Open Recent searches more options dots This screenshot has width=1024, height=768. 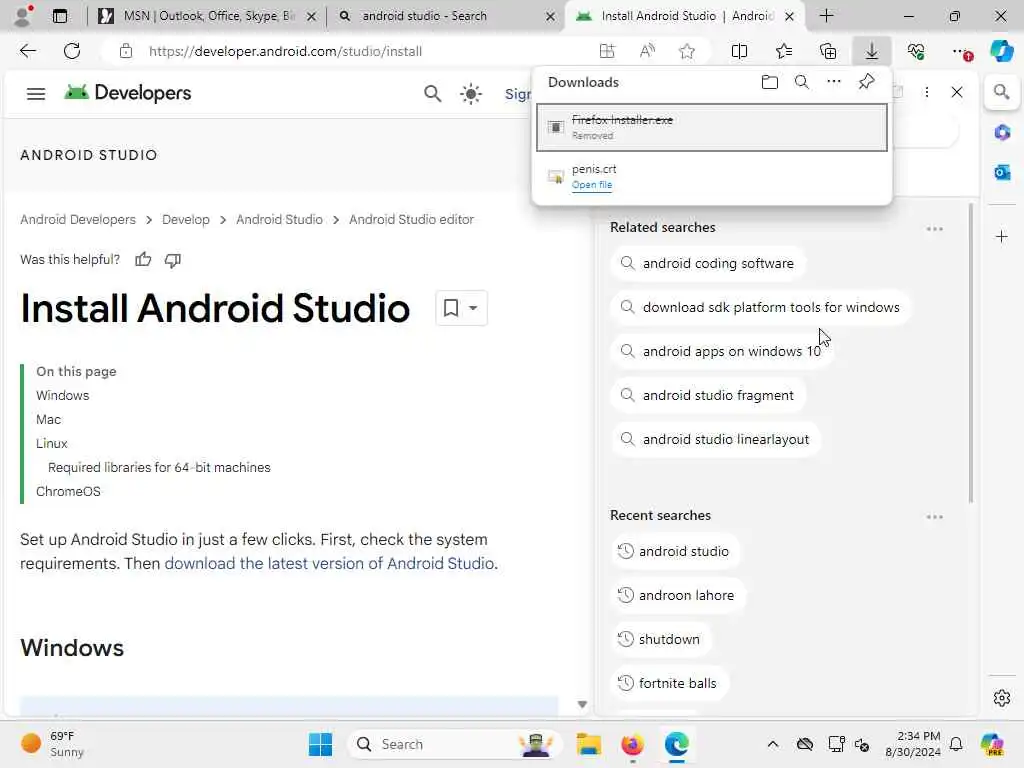(x=935, y=517)
